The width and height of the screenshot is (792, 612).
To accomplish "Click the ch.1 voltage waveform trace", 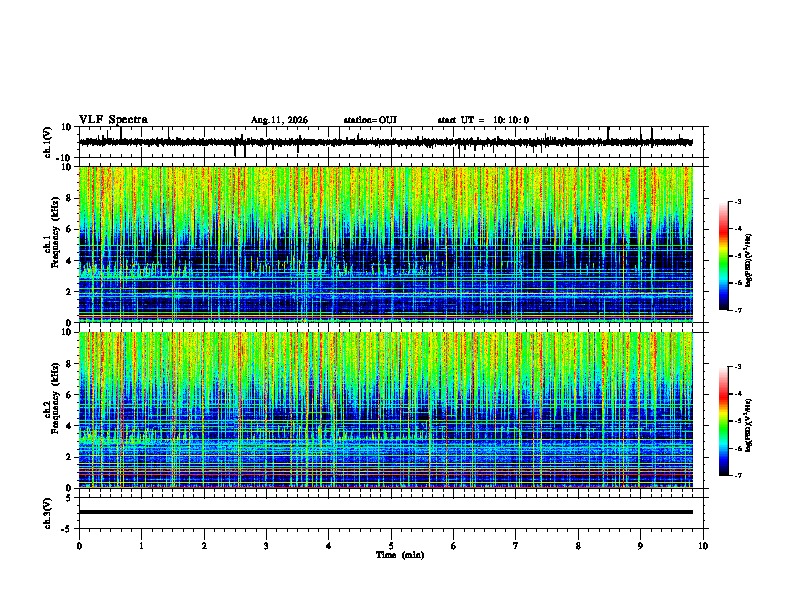I will 386,142.
